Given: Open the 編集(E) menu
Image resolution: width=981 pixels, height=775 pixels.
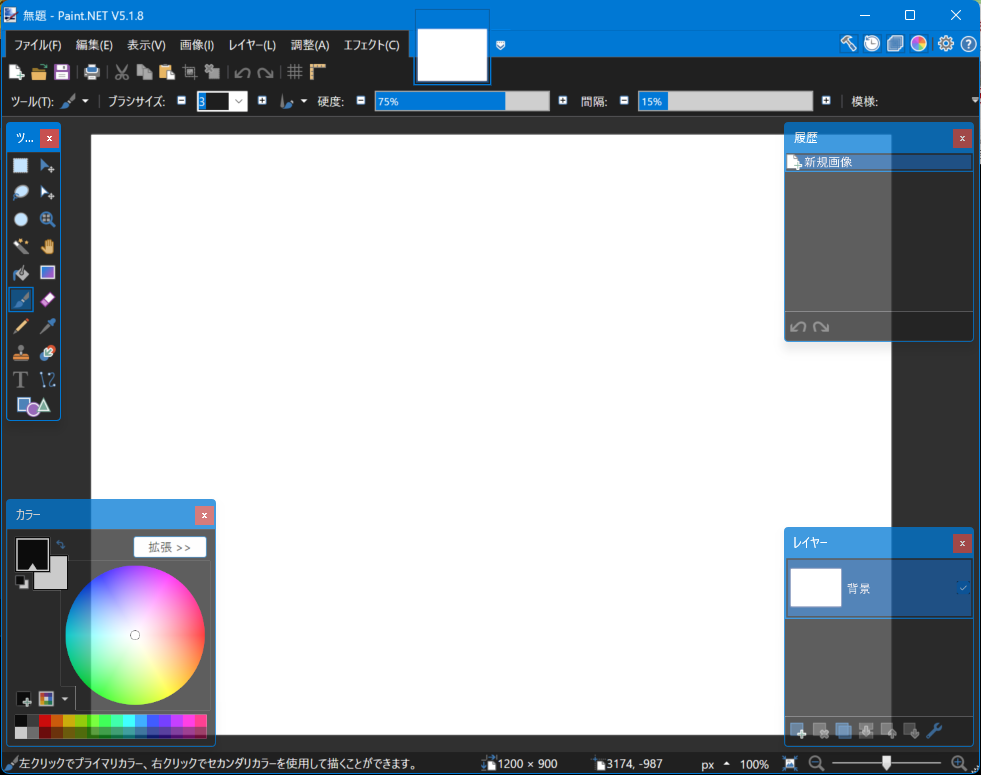Looking at the screenshot, I should point(94,45).
